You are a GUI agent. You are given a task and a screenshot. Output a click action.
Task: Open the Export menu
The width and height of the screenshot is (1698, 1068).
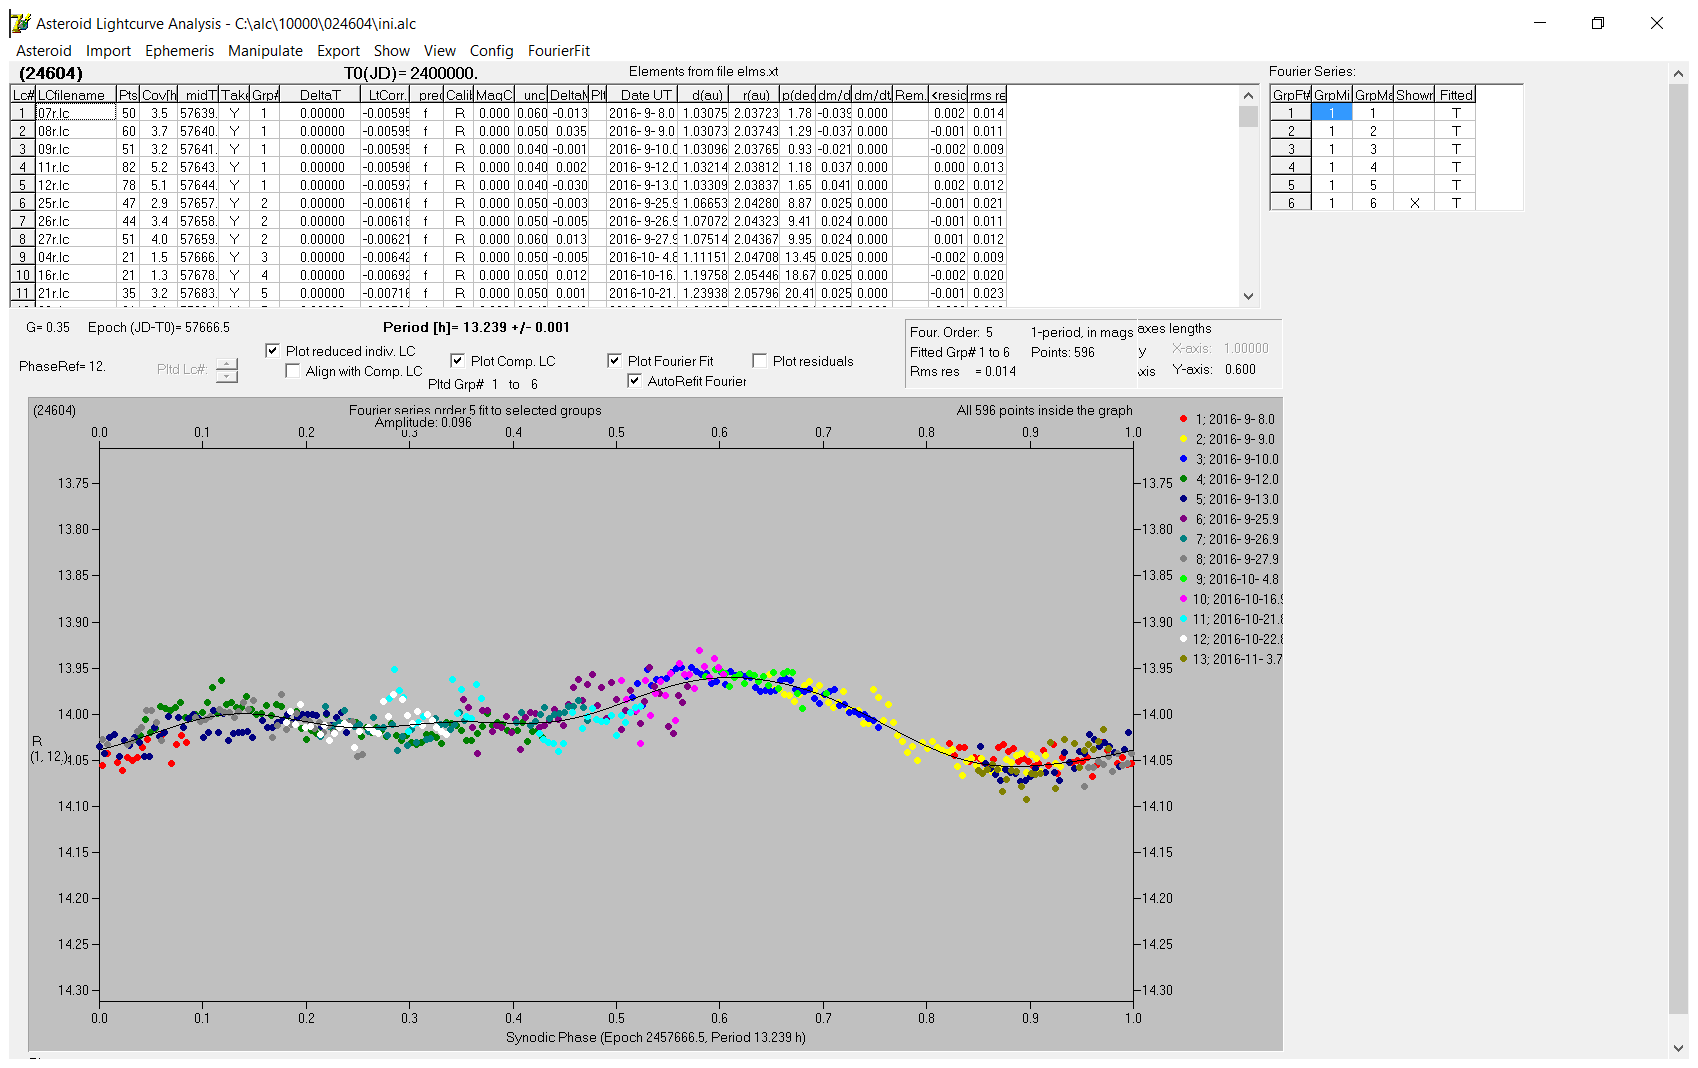[x=338, y=51]
